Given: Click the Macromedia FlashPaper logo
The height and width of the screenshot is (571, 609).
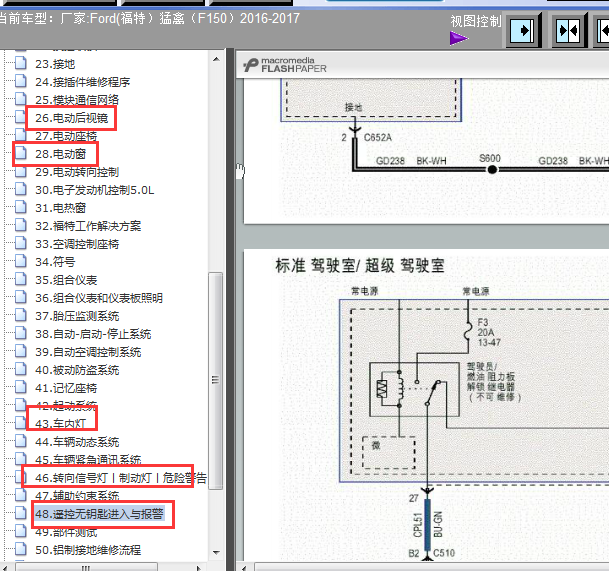Looking at the screenshot, I should pyautogui.click(x=285, y=65).
